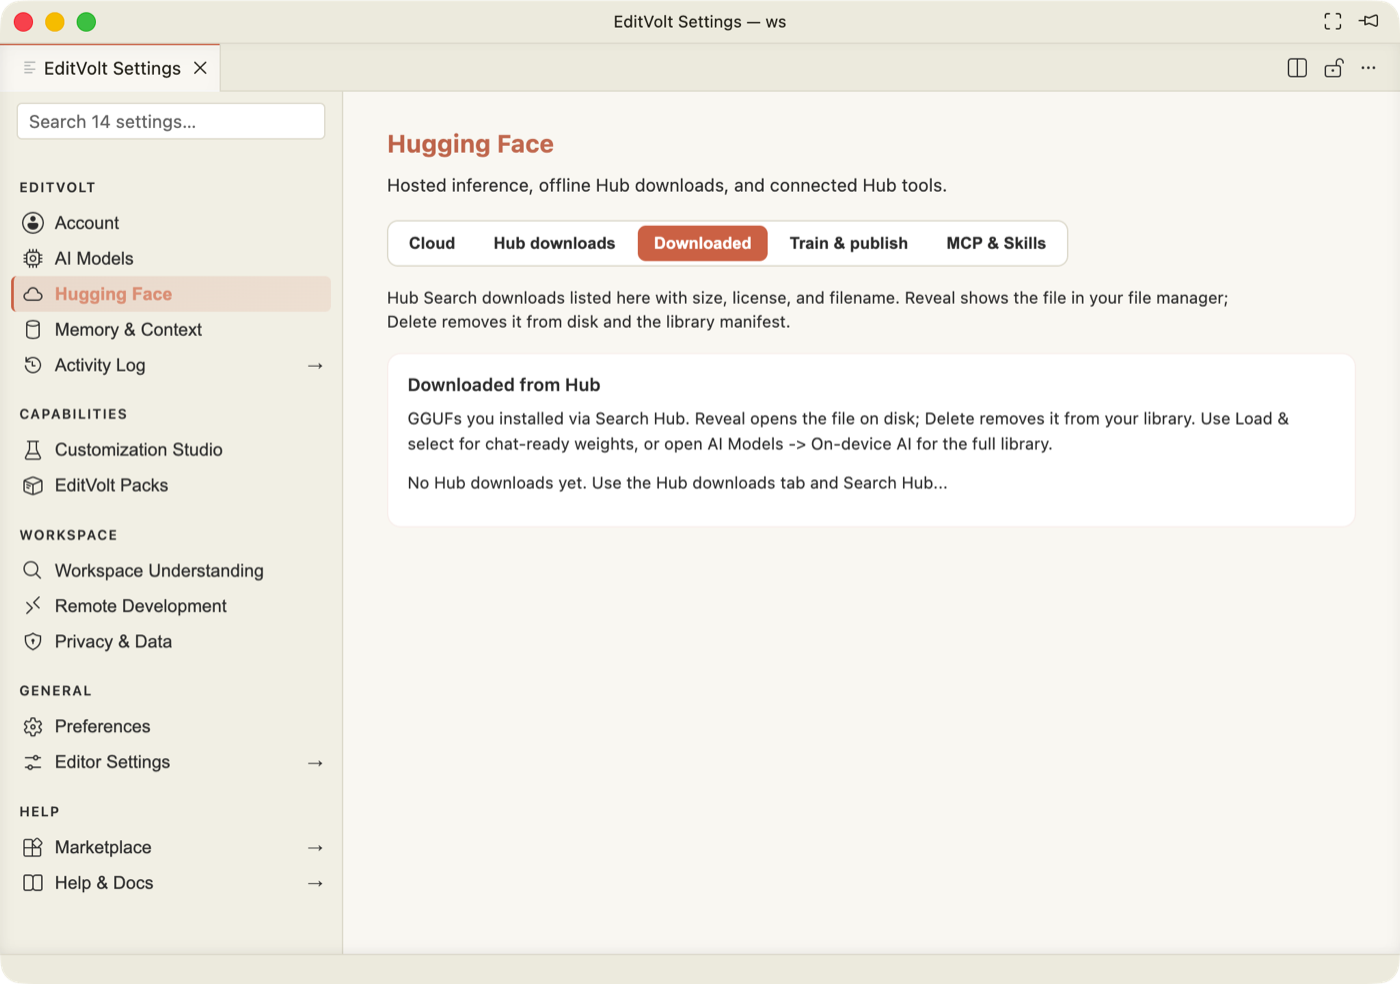
Task: Click the Preferences gear icon
Action: [33, 727]
